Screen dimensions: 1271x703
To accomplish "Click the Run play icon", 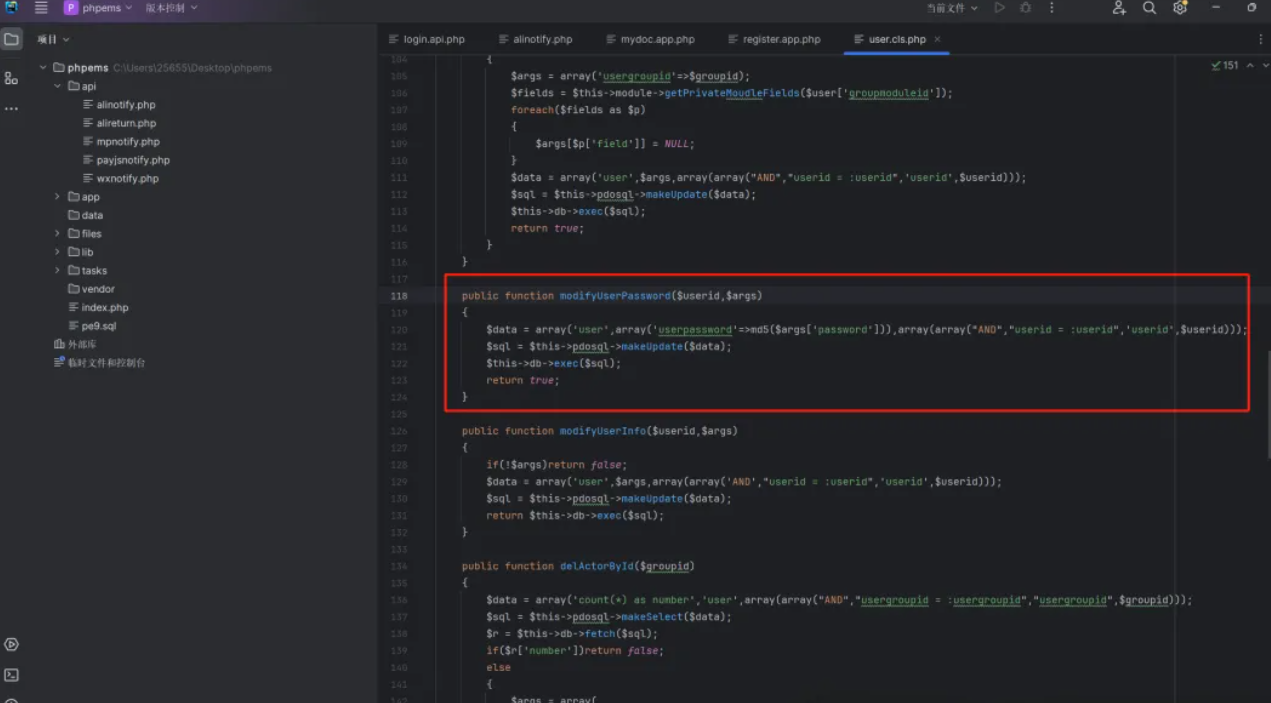I will [999, 8].
